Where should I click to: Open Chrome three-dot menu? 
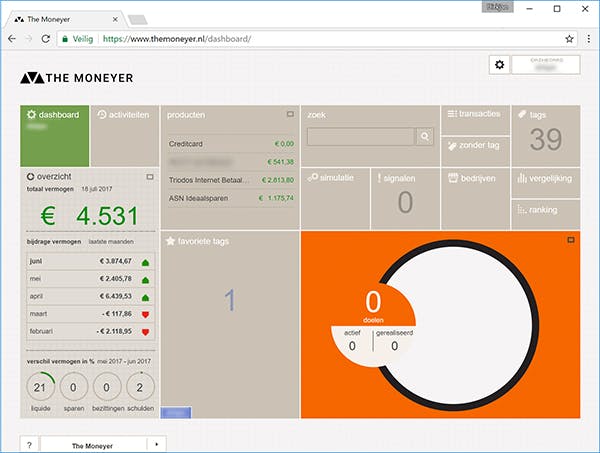[589, 39]
